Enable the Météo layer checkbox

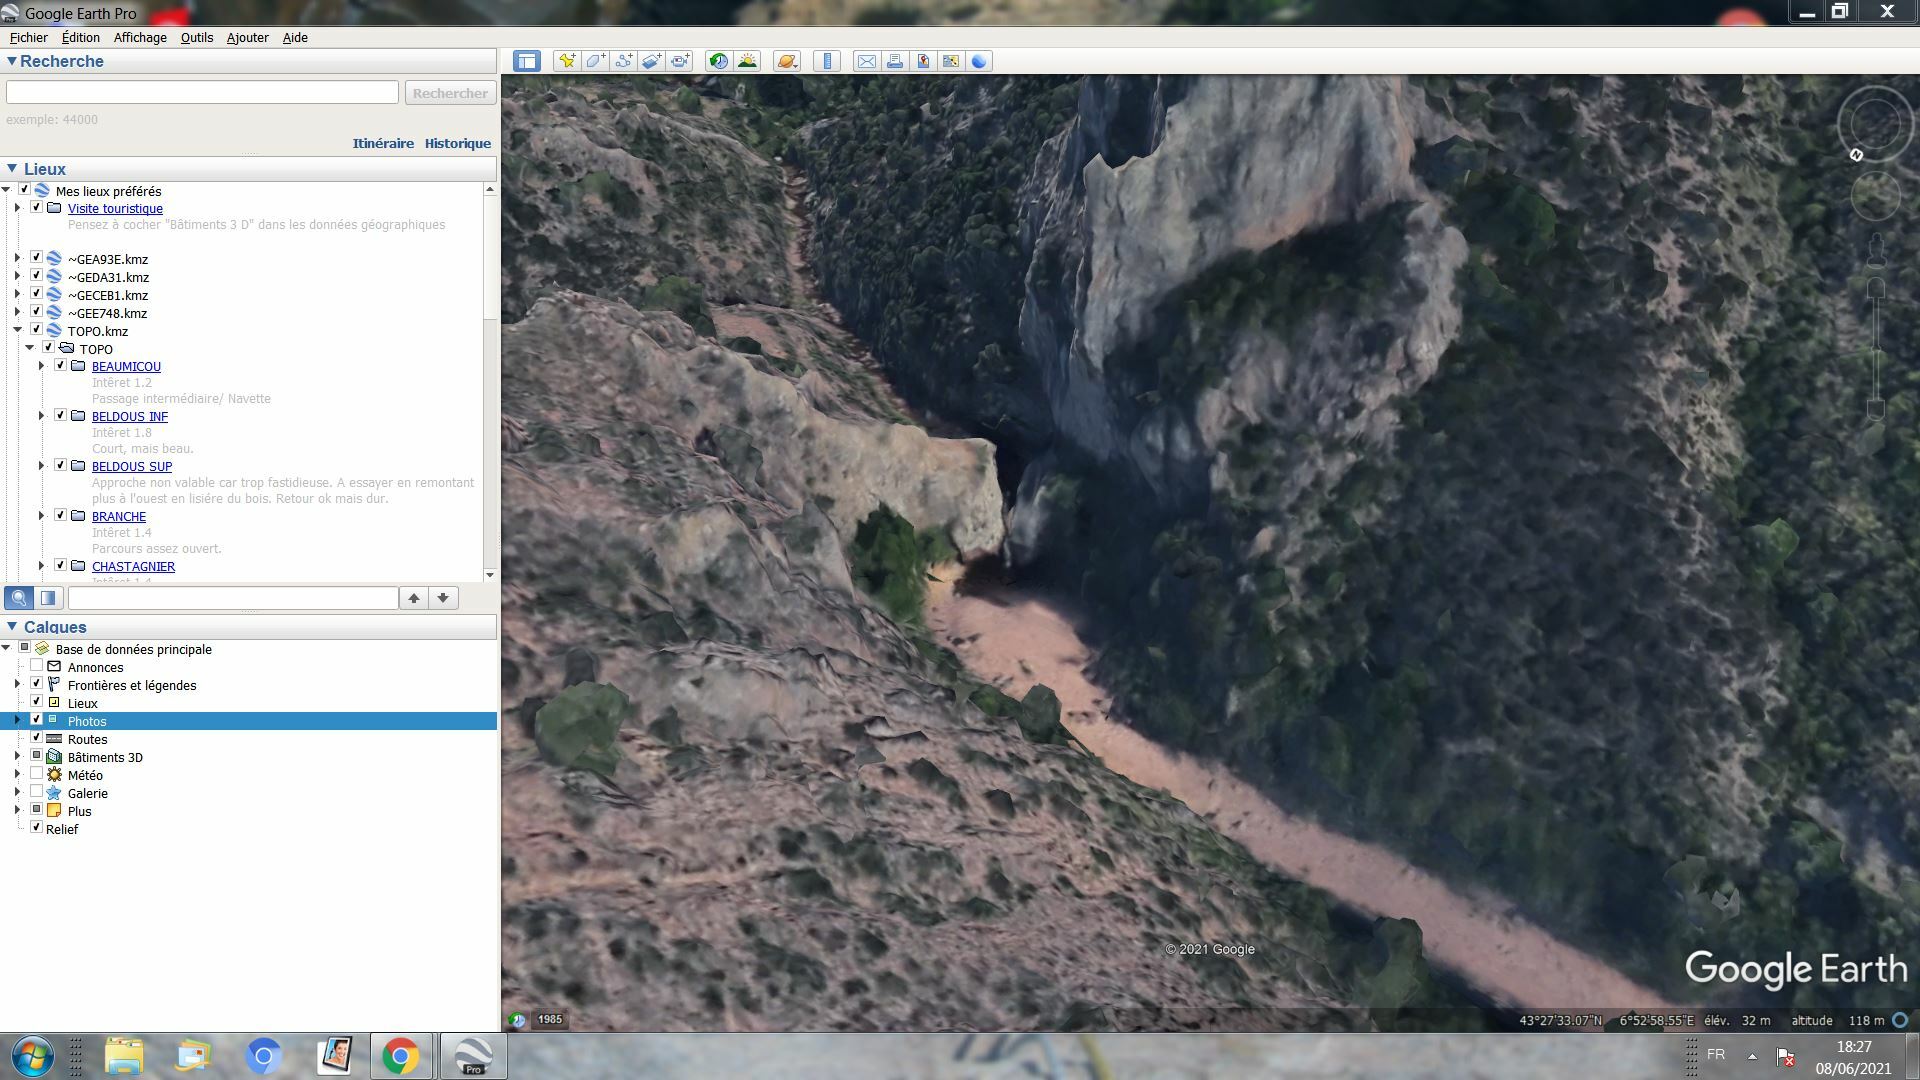[37, 774]
